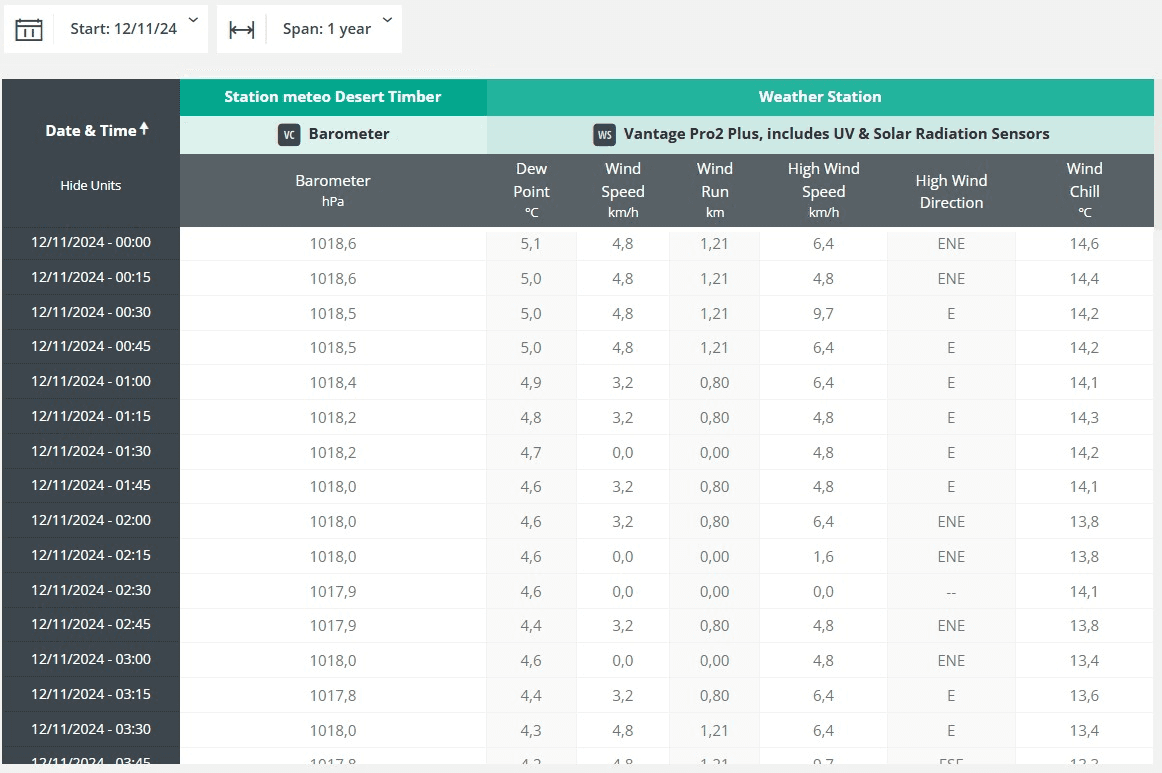Click the Hide Units link
Image resolution: width=1162 pixels, height=773 pixels.
click(x=90, y=185)
